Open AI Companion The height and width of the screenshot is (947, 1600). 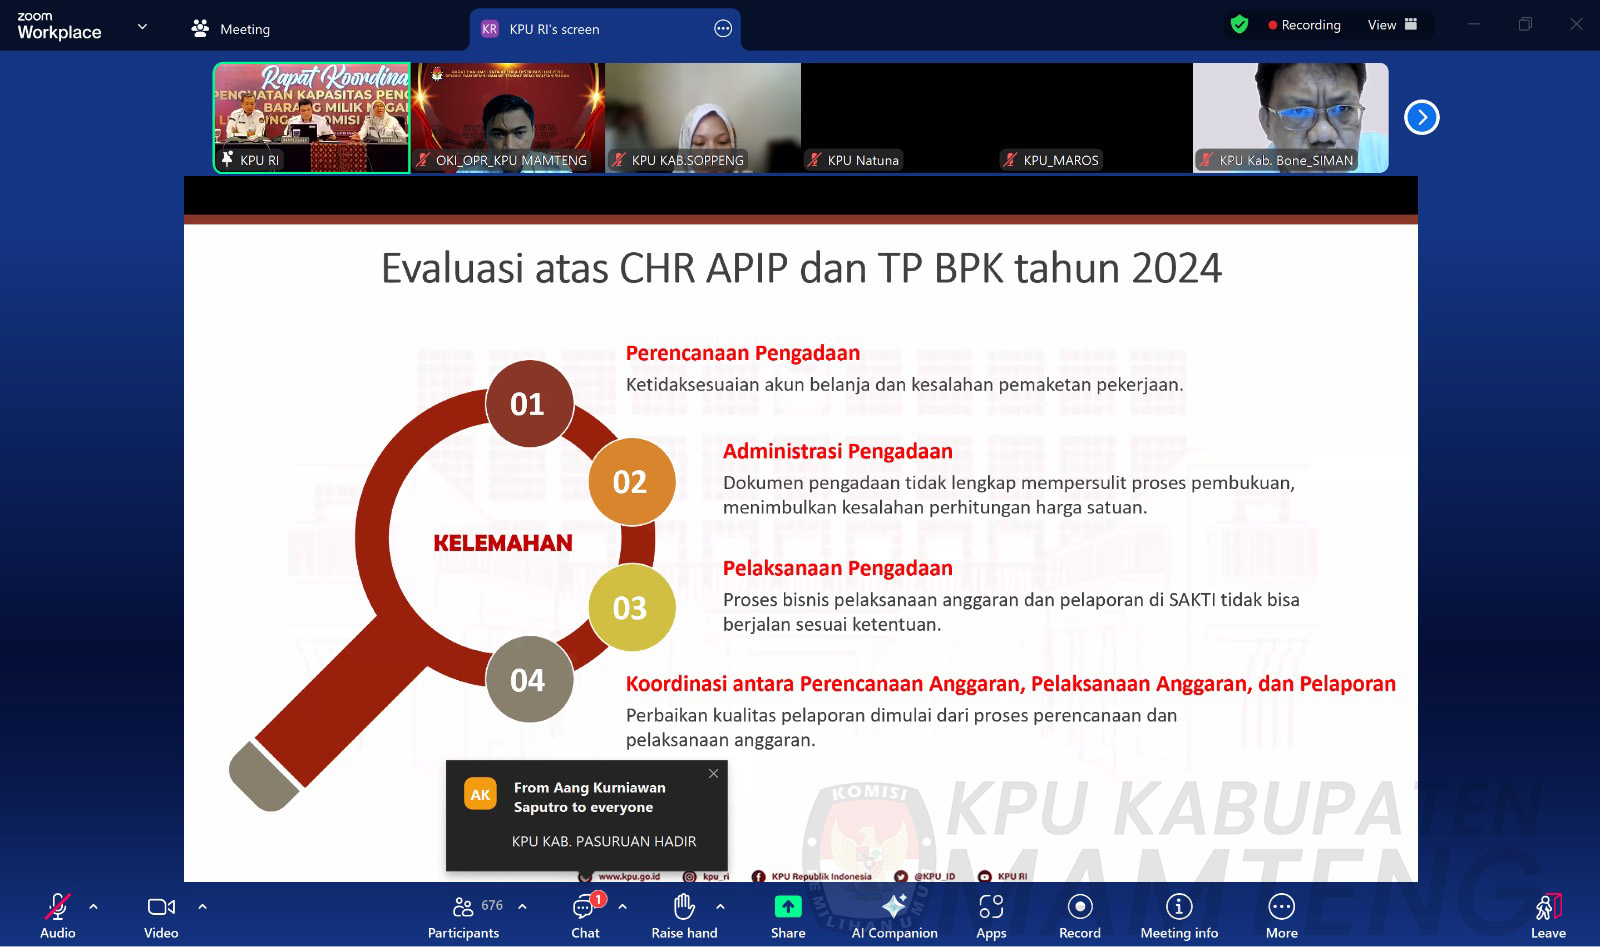click(894, 916)
